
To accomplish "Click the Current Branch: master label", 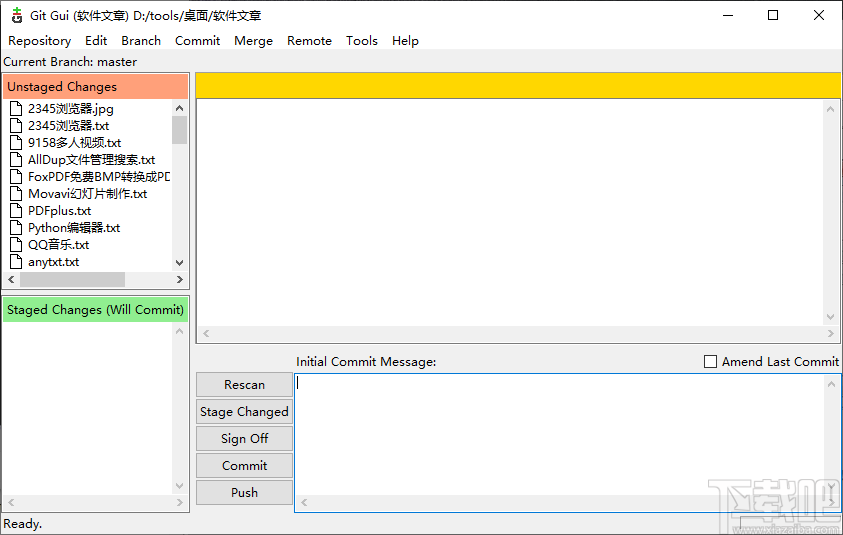I will (70, 62).
